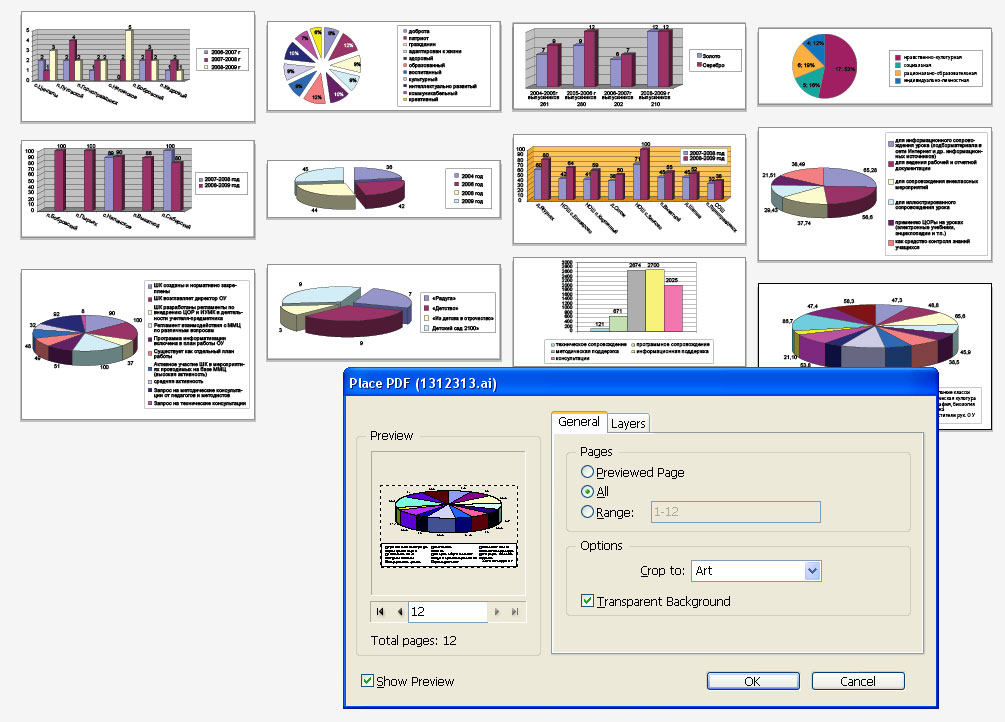Image resolution: width=1005 pixels, height=722 pixels.
Task: Confirm placement with the OK button
Action: (753, 681)
